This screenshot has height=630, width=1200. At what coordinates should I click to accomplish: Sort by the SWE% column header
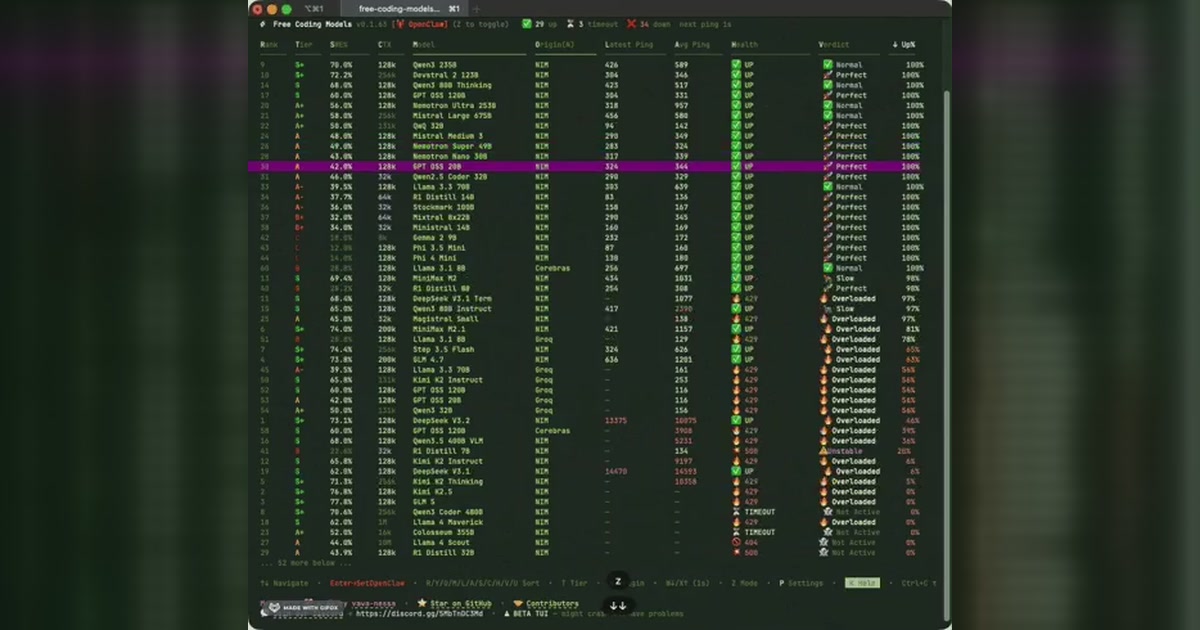(340, 44)
